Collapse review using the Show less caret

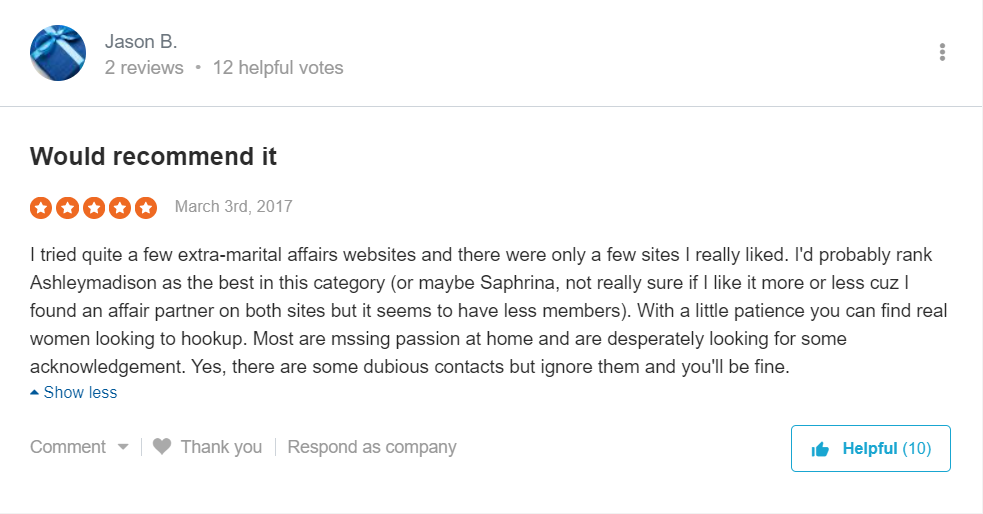tap(34, 392)
